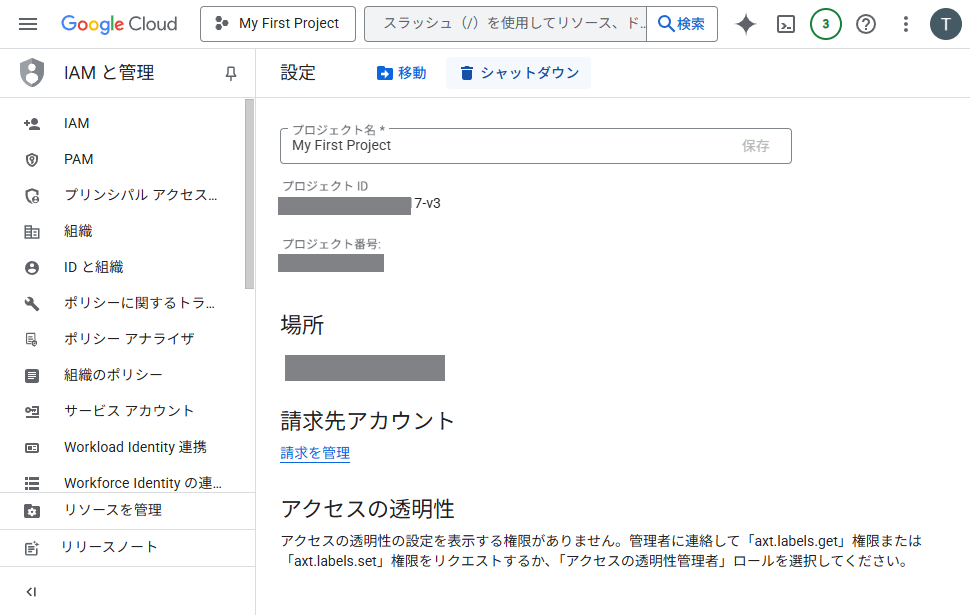The image size is (970, 615).
Task: View the notifications badge
Action: [x=825, y=23]
